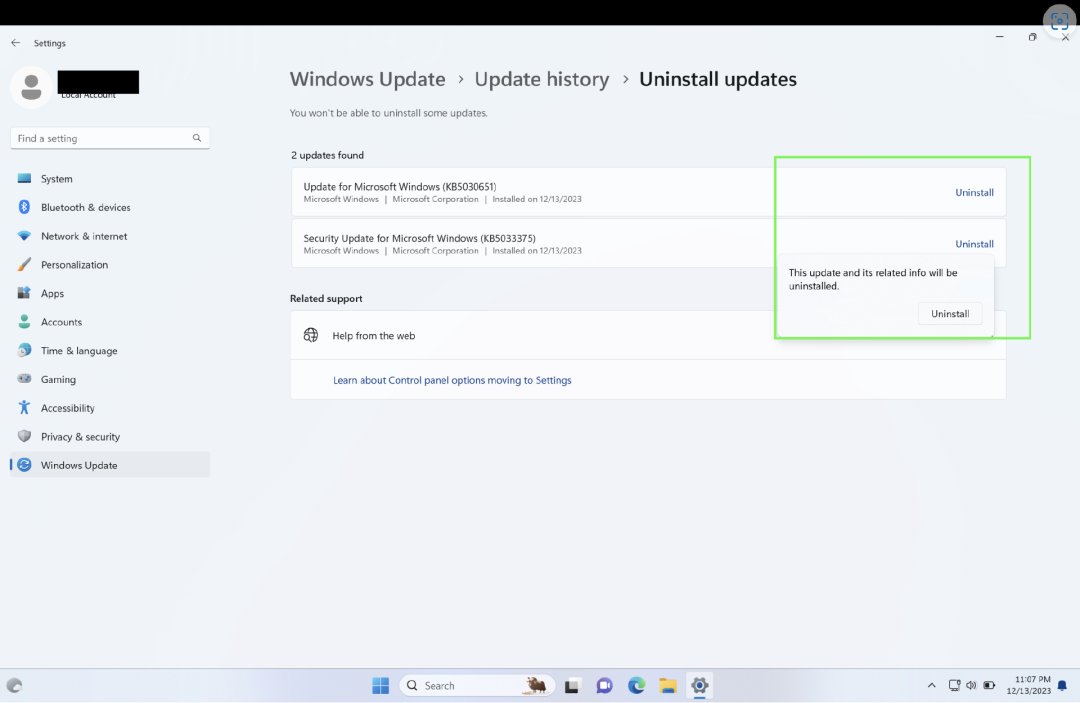
Task: Click the Privacy shield icon
Action: point(24,436)
